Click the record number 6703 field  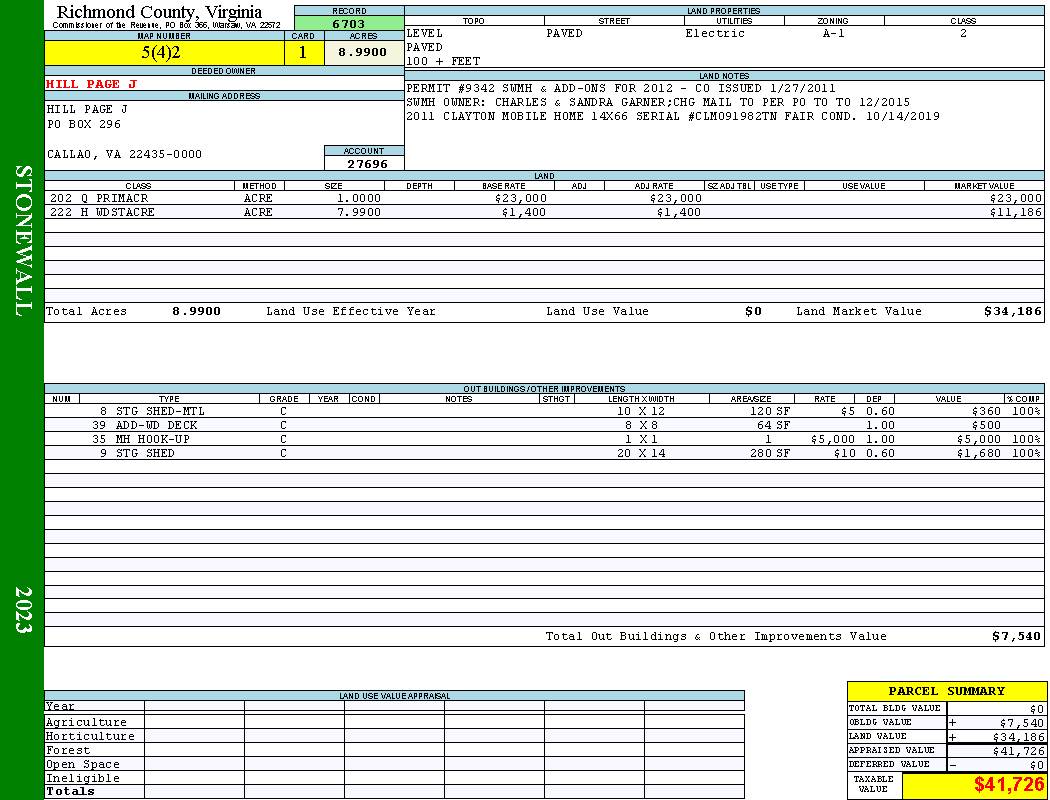349,23
